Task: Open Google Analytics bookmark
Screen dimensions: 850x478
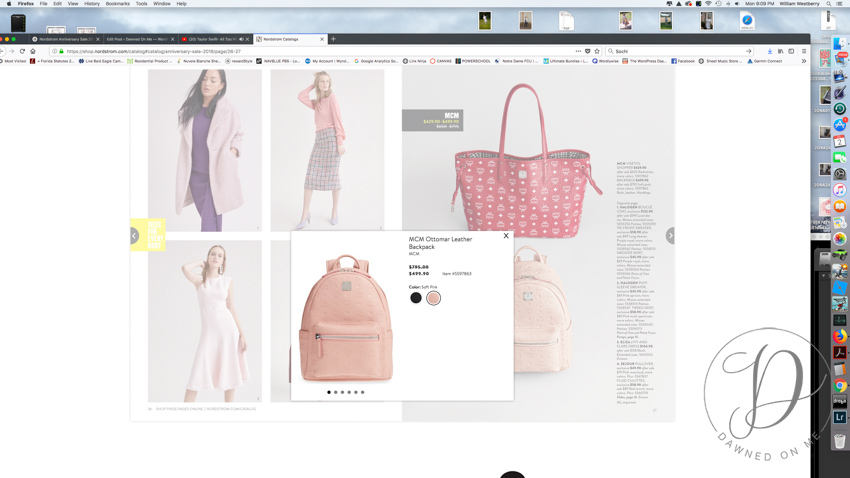Action: point(376,61)
